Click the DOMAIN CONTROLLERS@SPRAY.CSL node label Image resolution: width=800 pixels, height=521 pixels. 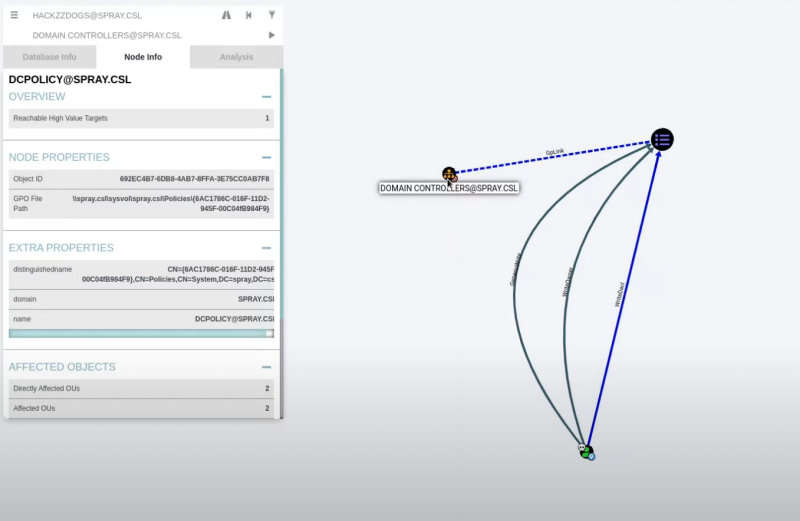tap(449, 188)
